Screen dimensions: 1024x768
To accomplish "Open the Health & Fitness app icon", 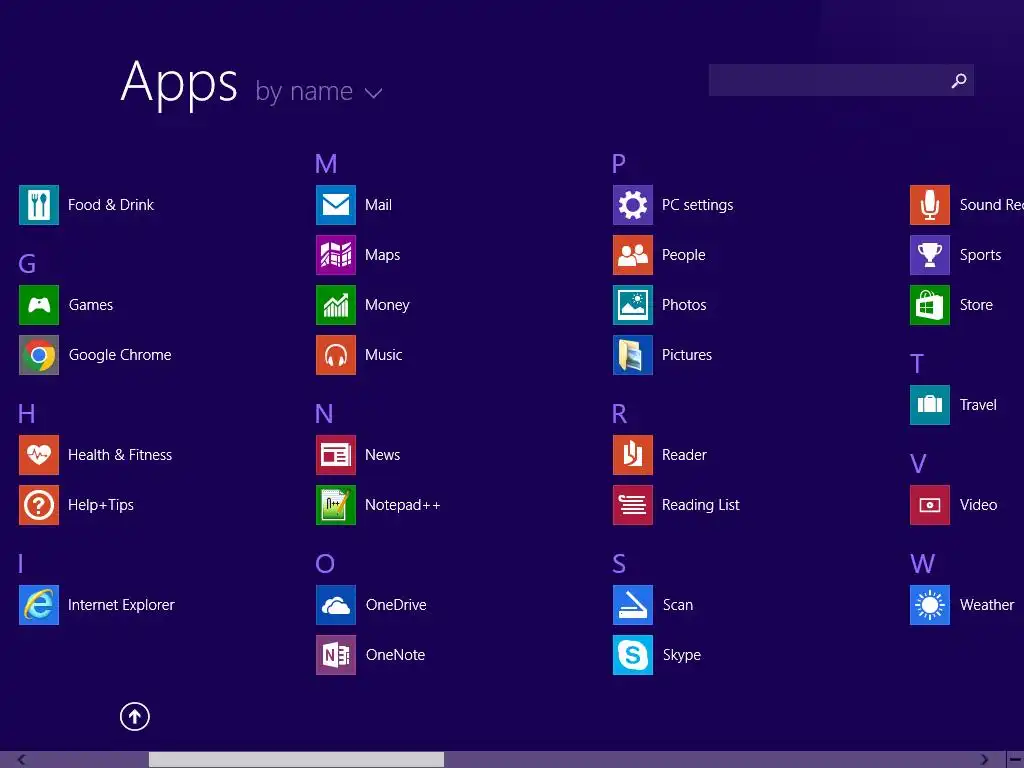I will [39, 455].
